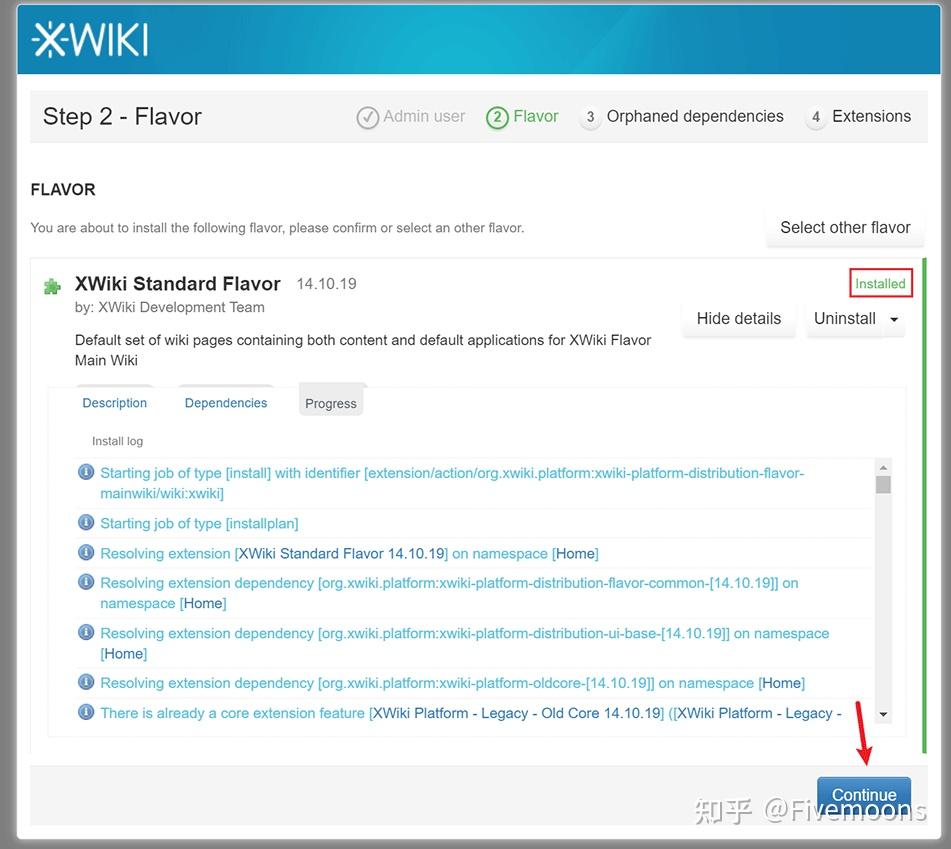The height and width of the screenshot is (849, 951).
Task: Click the Installed status badge
Action: pos(880,283)
